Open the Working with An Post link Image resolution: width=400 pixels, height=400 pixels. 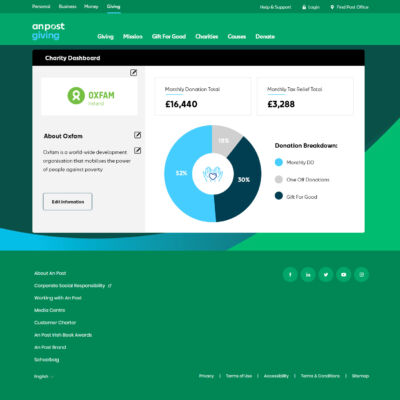click(x=58, y=298)
